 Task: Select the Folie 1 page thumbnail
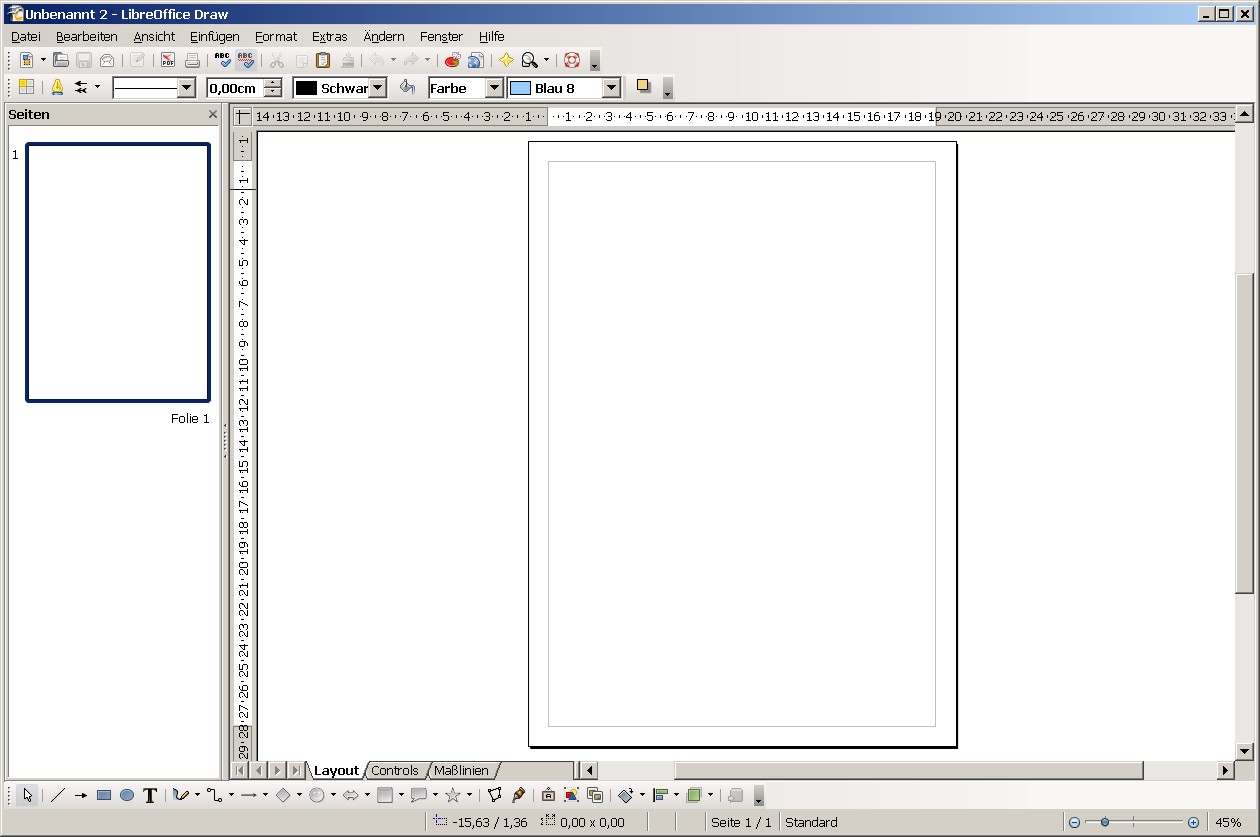[x=117, y=272]
